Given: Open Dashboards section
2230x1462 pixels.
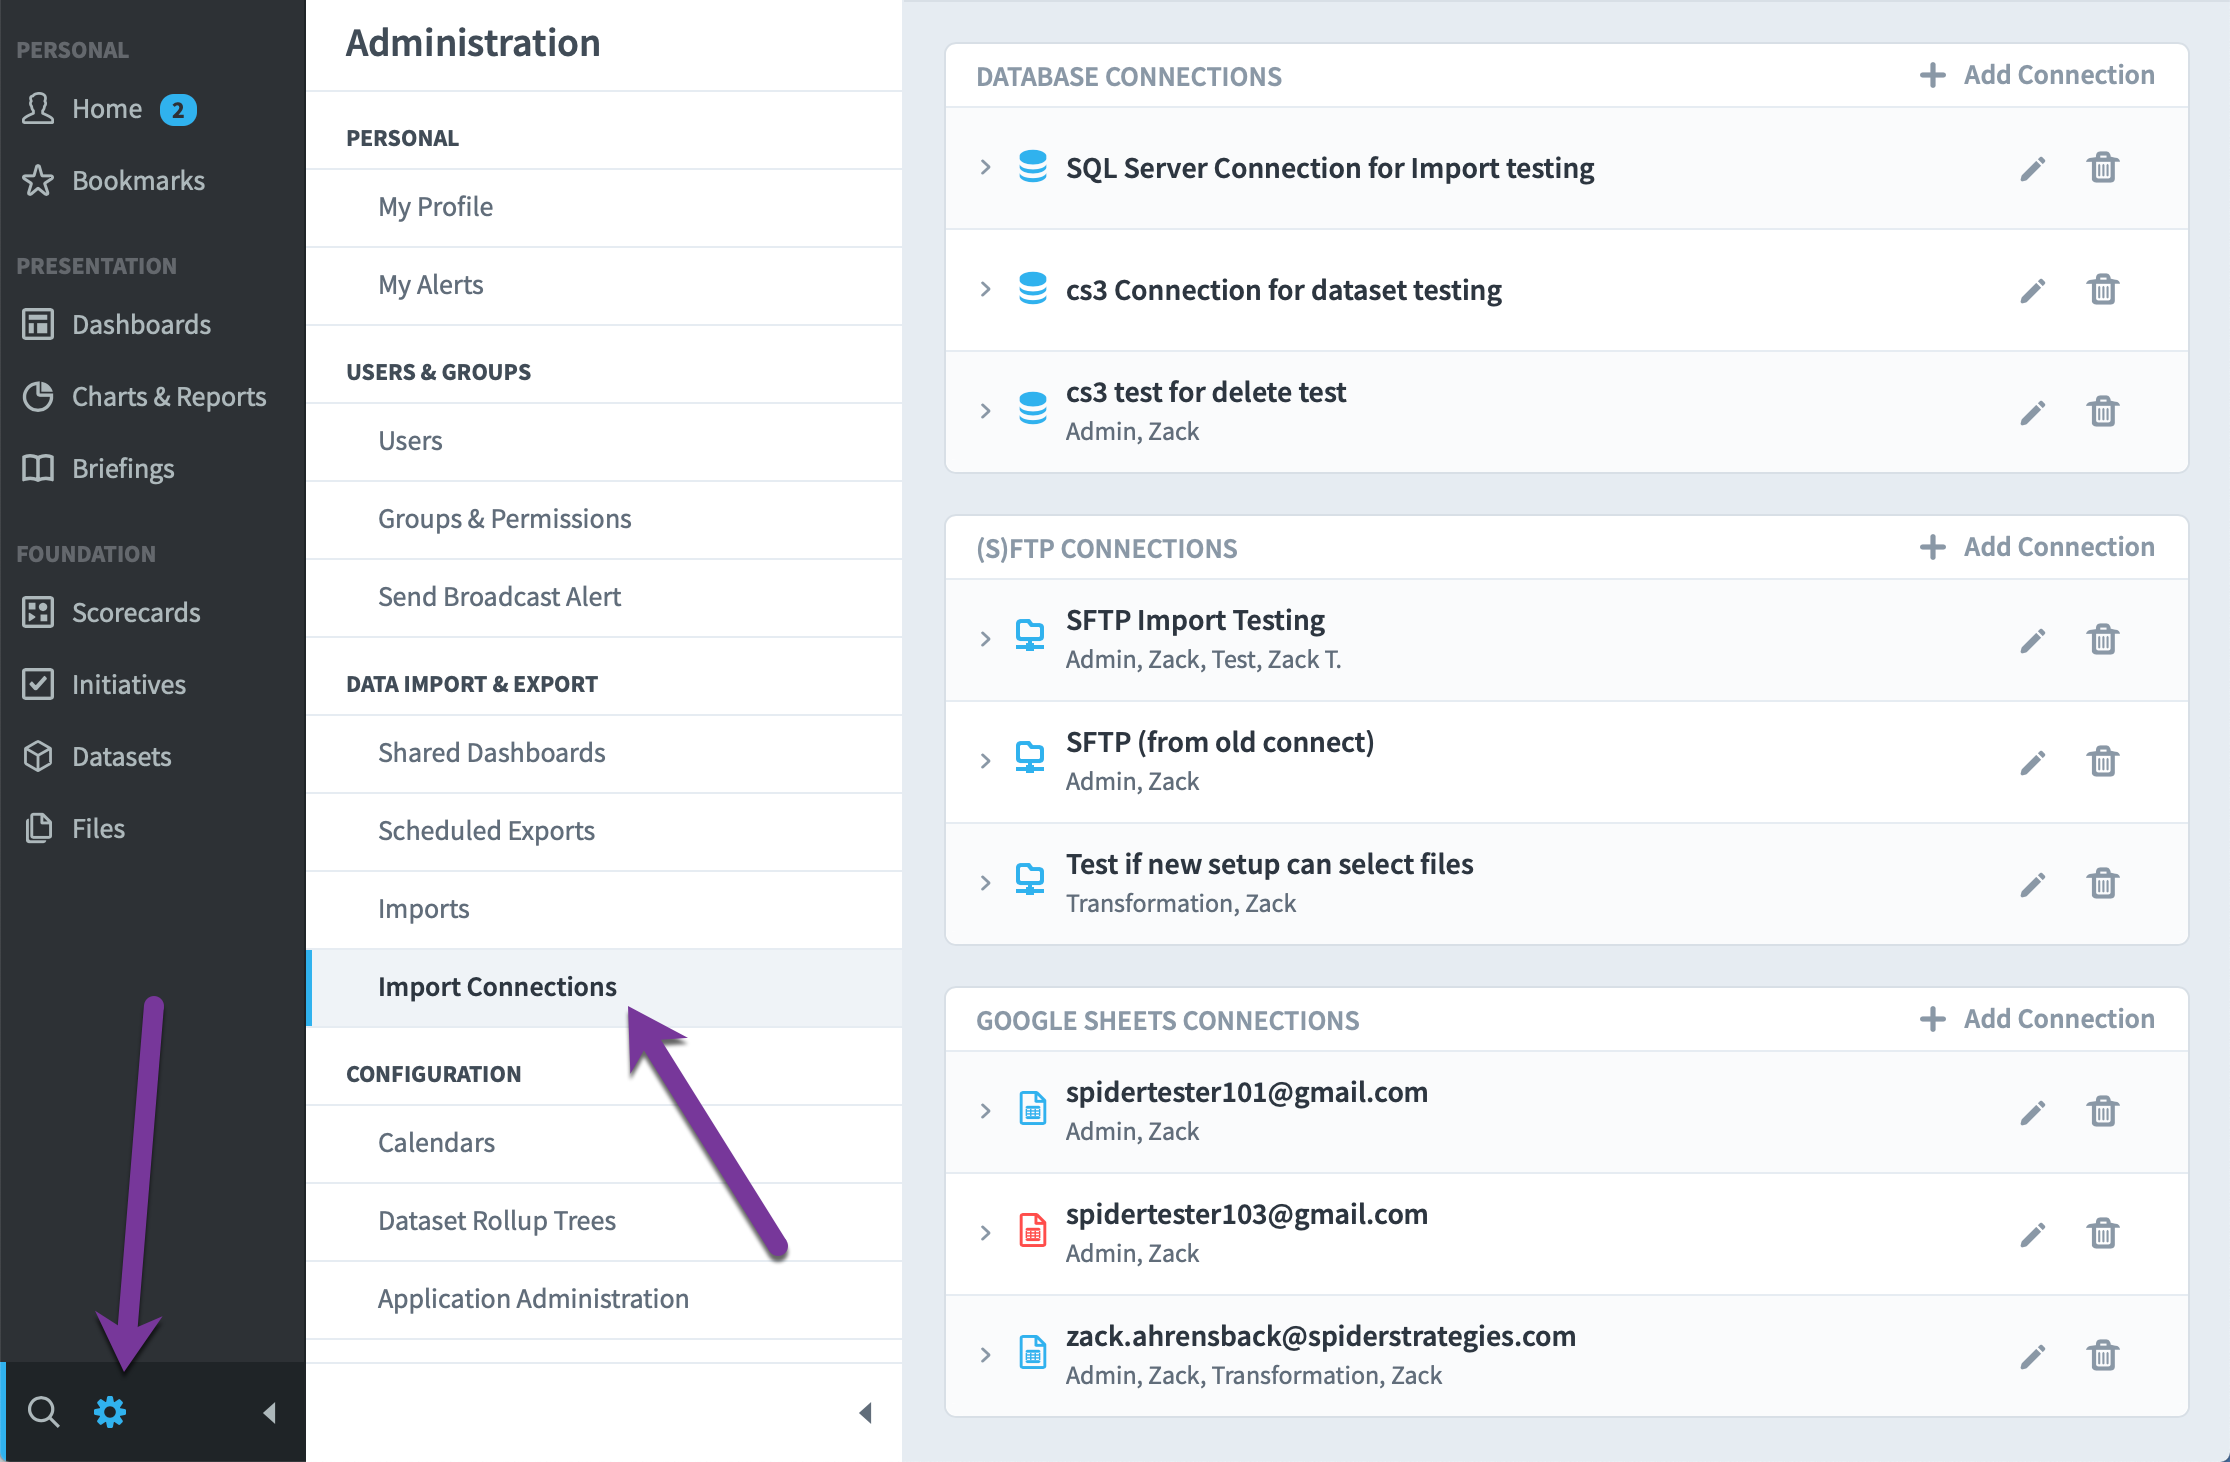Looking at the screenshot, I should click(x=116, y=325).
